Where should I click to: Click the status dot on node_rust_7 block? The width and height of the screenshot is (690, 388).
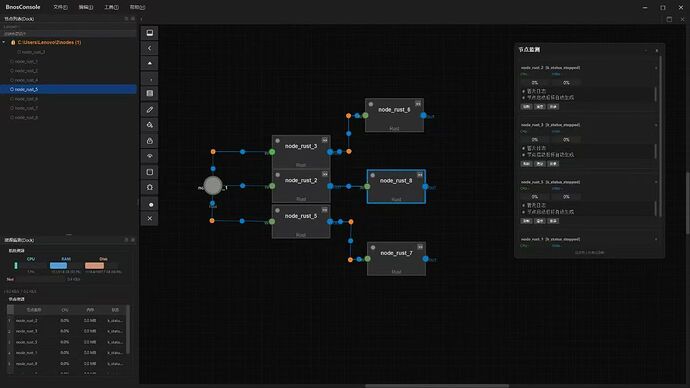[x=373, y=248]
